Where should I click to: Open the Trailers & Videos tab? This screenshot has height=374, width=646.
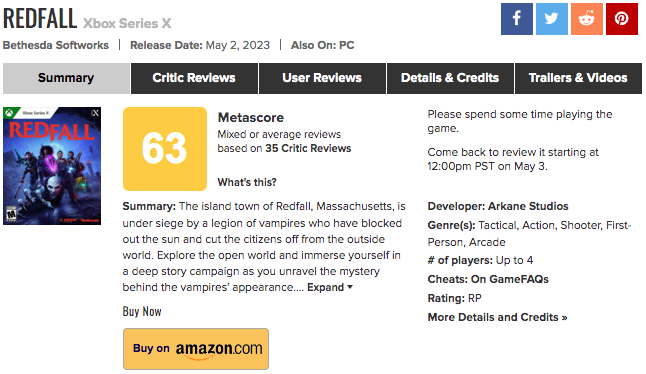578,78
